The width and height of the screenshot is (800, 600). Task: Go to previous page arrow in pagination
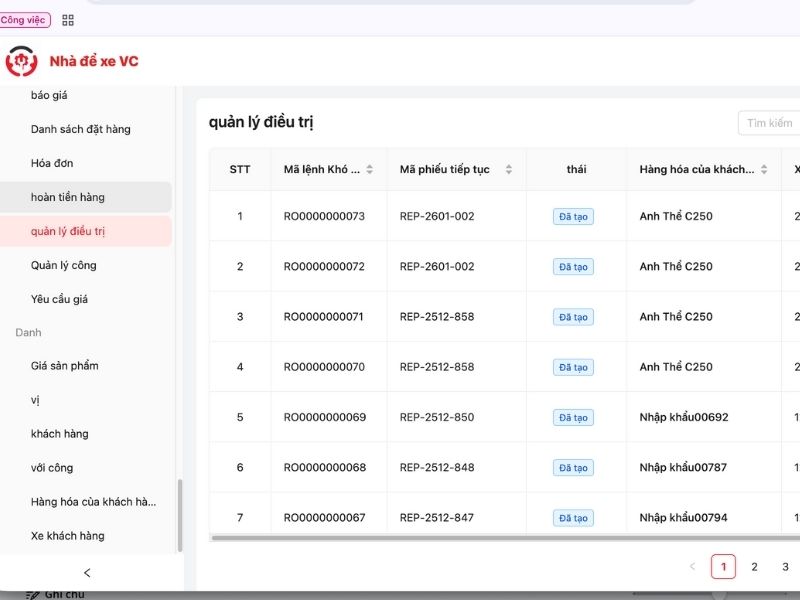pyautogui.click(x=692, y=567)
